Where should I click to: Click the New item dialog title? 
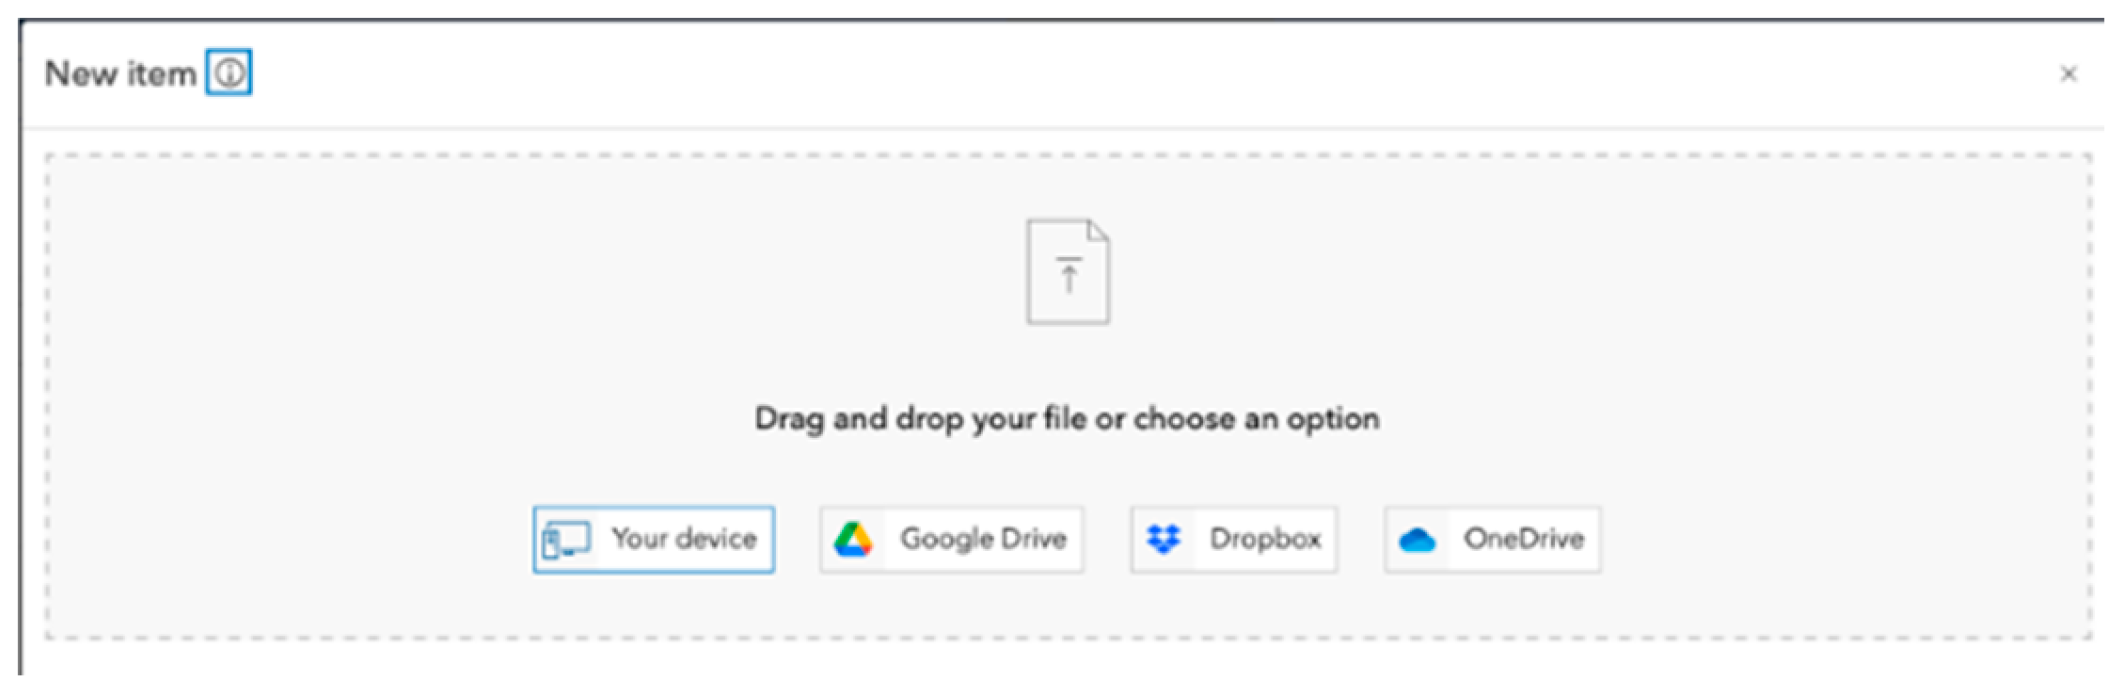121,74
